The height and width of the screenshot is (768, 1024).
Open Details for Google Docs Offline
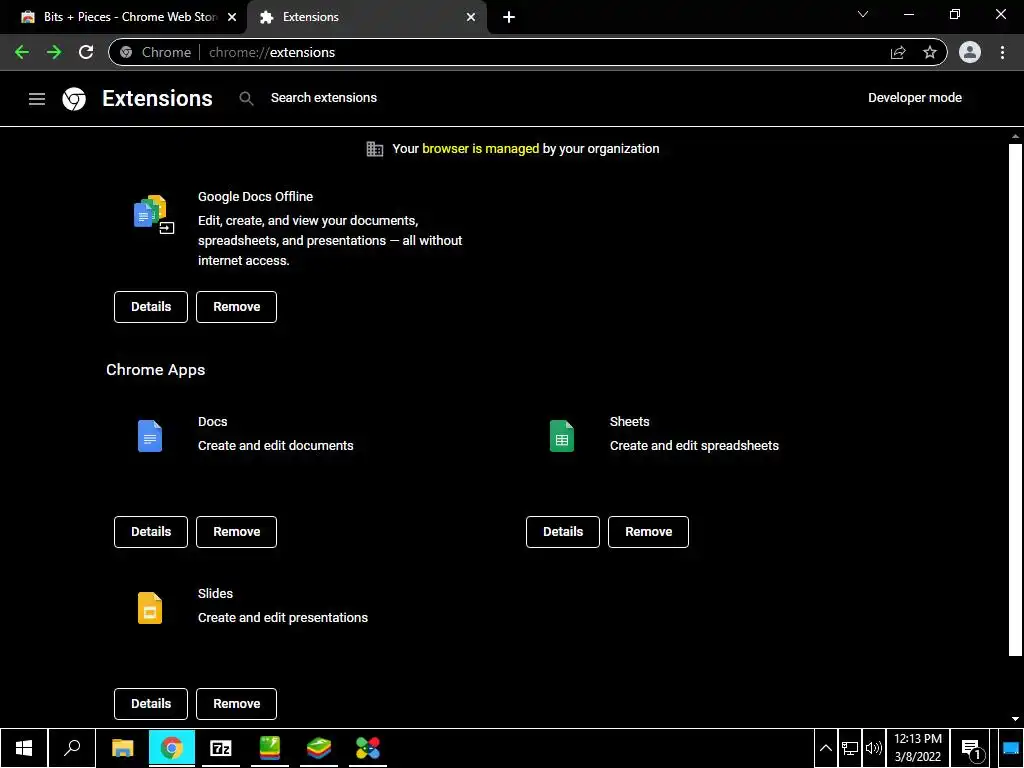(x=151, y=307)
